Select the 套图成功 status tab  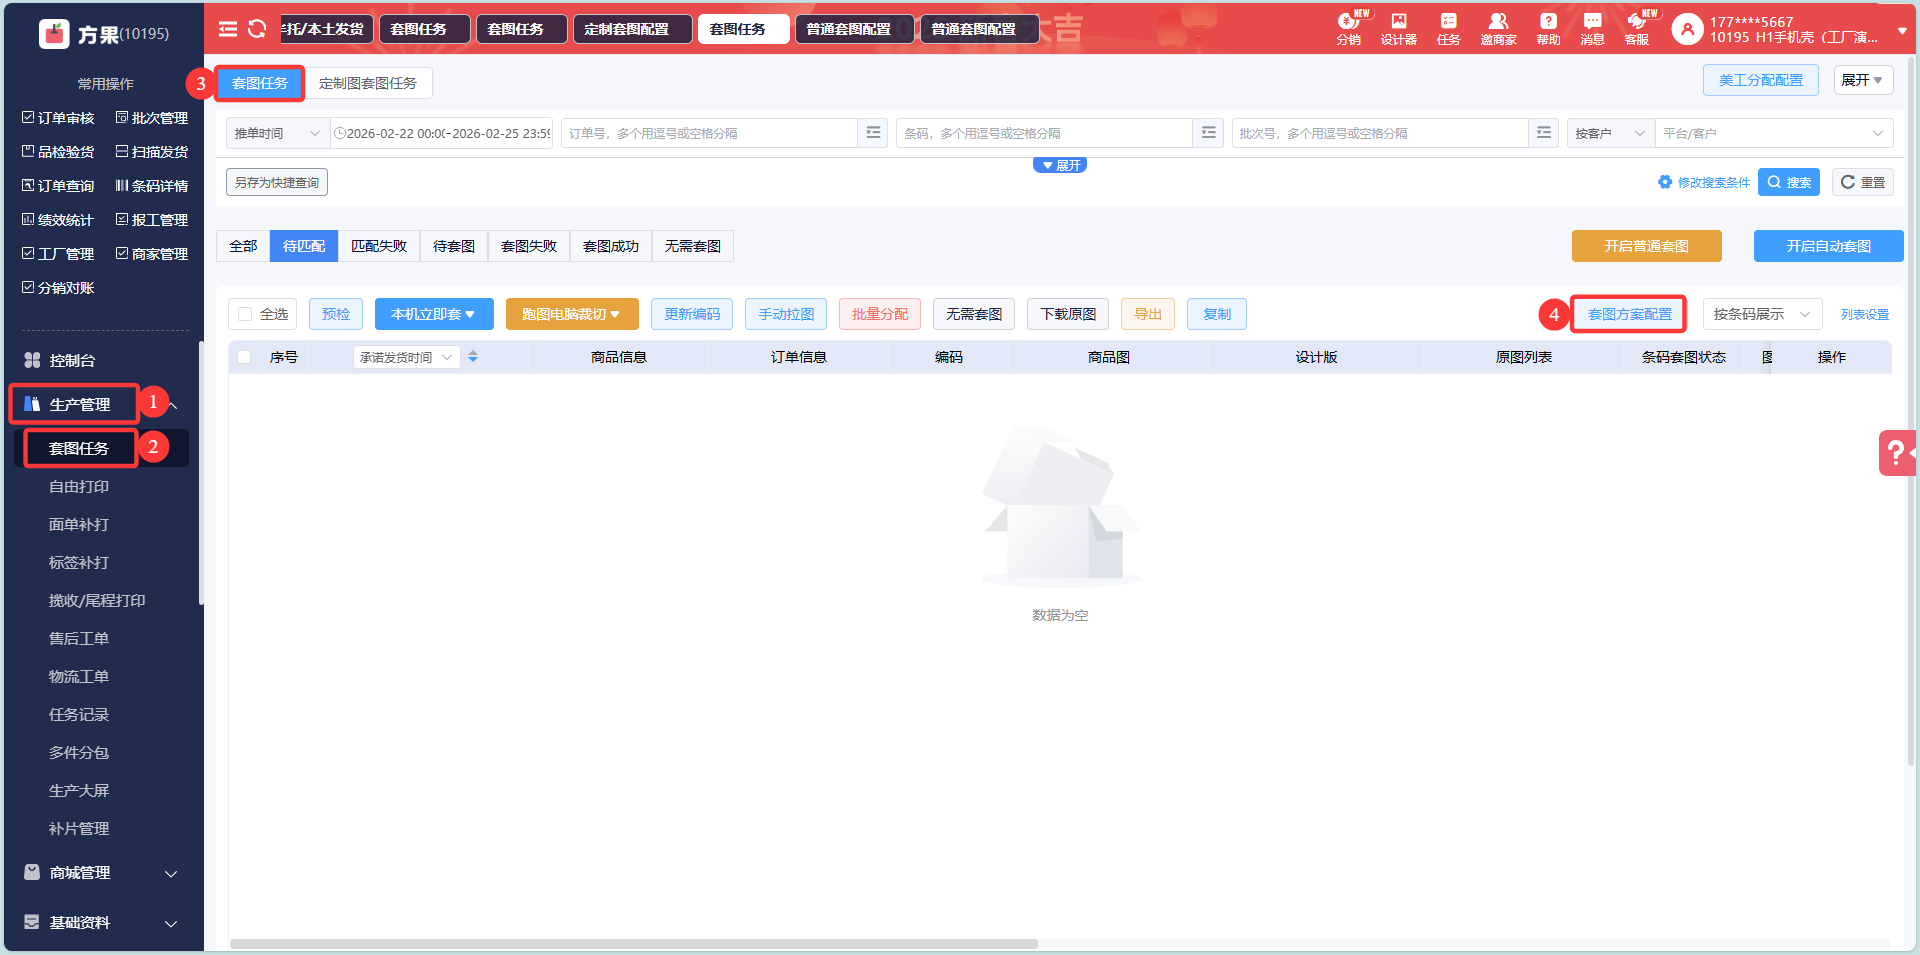tap(611, 246)
